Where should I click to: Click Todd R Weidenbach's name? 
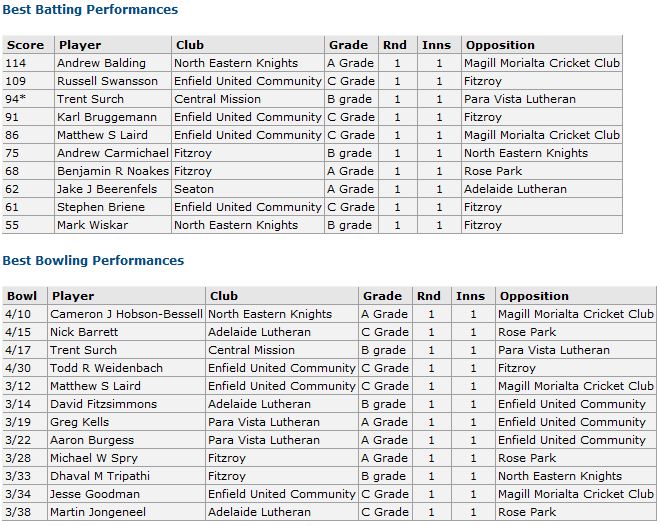[x=106, y=368]
